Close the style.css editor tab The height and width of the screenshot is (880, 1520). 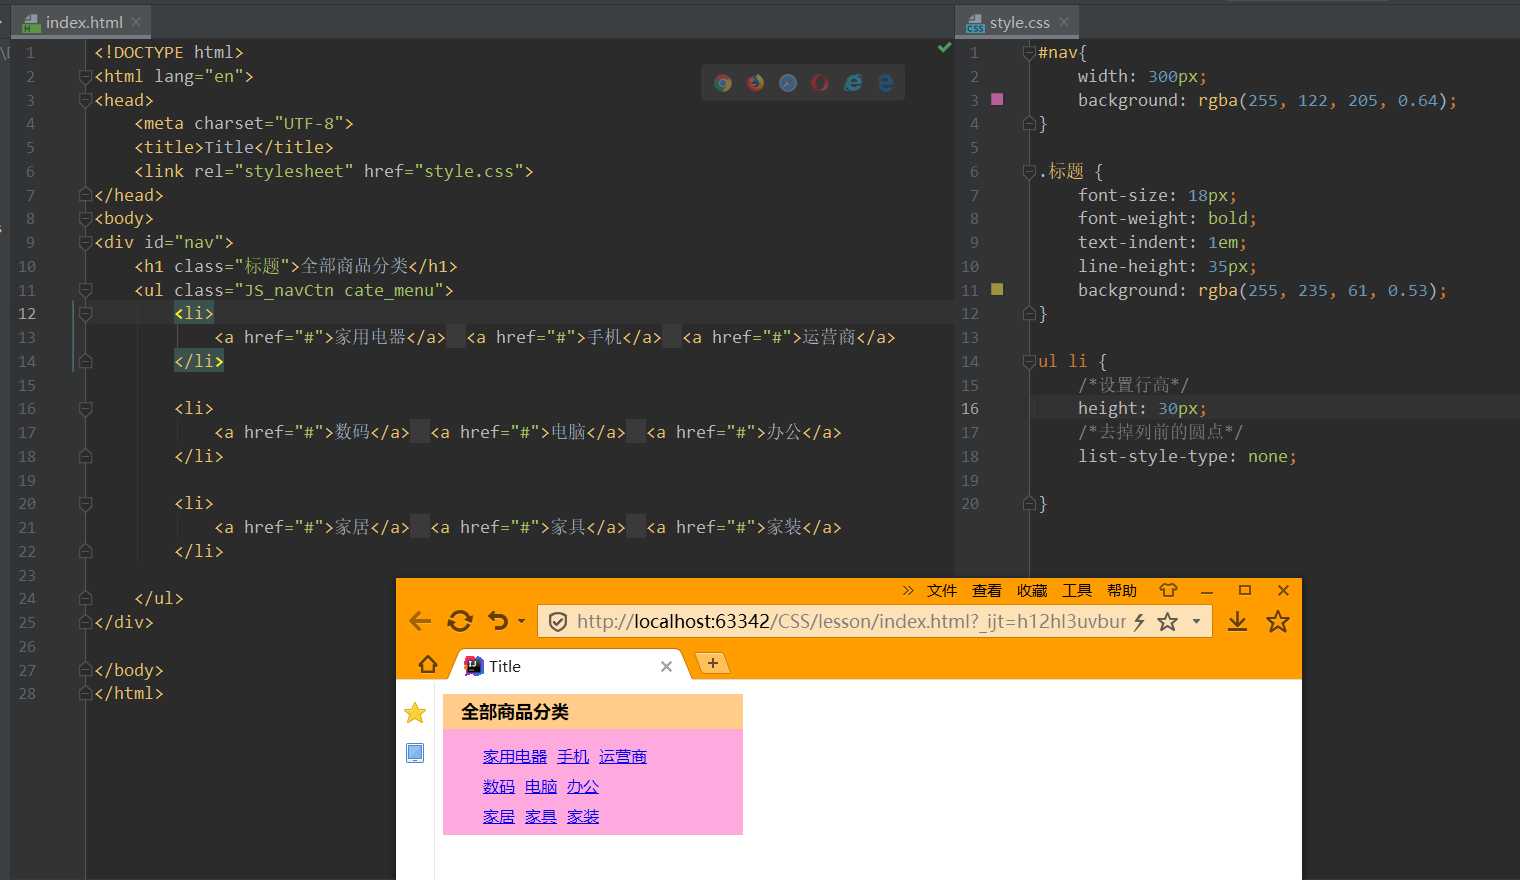point(1064,21)
